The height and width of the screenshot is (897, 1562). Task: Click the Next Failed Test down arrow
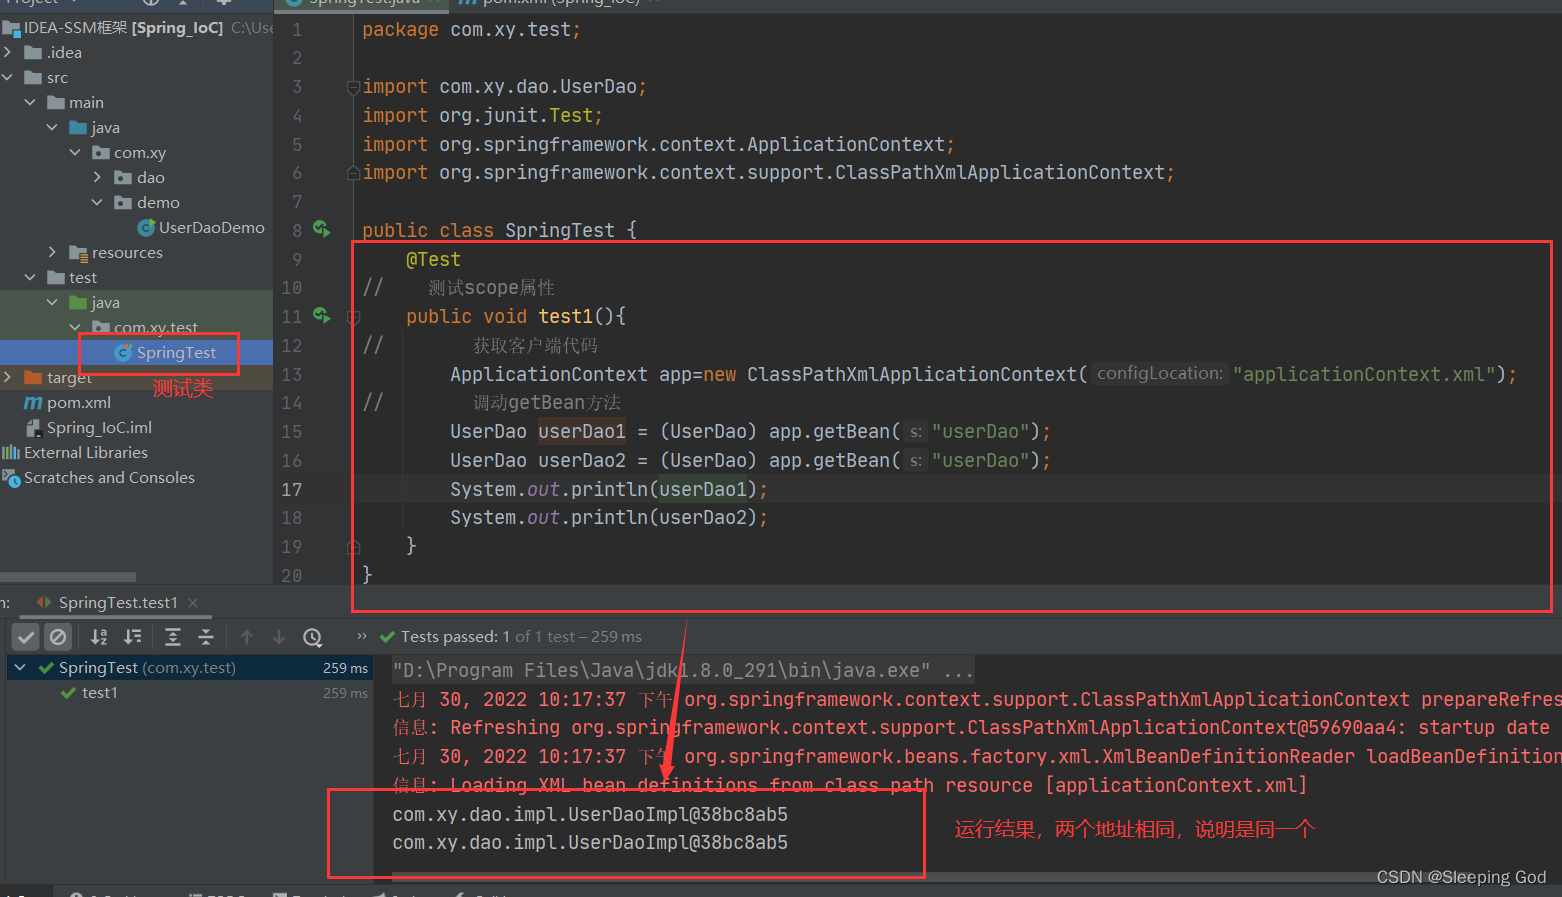click(279, 637)
